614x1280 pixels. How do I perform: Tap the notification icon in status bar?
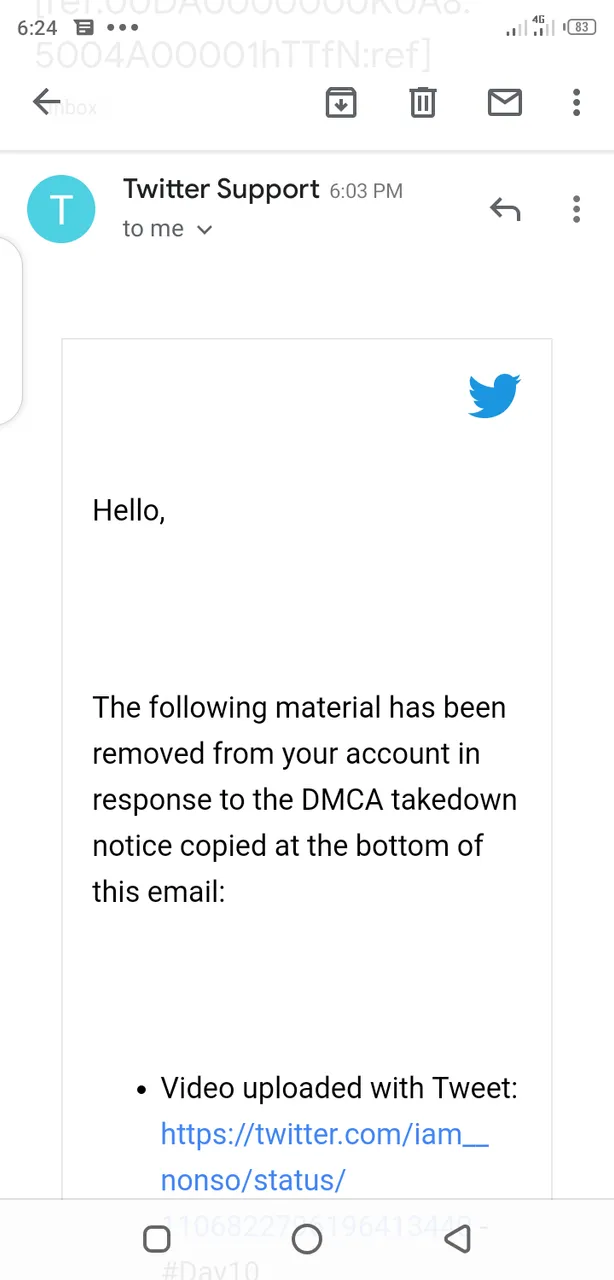click(85, 28)
